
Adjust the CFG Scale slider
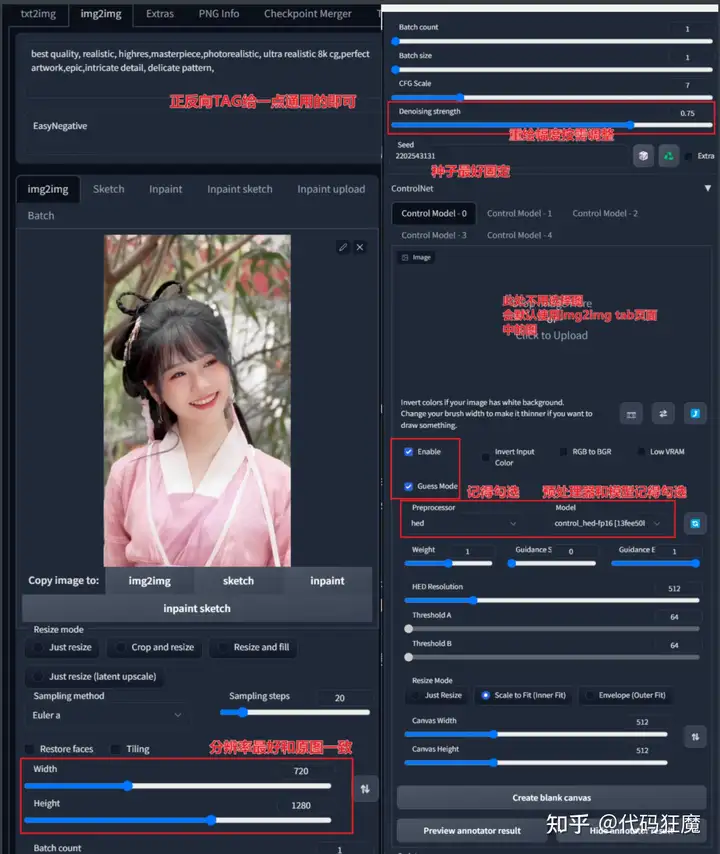coord(551,97)
